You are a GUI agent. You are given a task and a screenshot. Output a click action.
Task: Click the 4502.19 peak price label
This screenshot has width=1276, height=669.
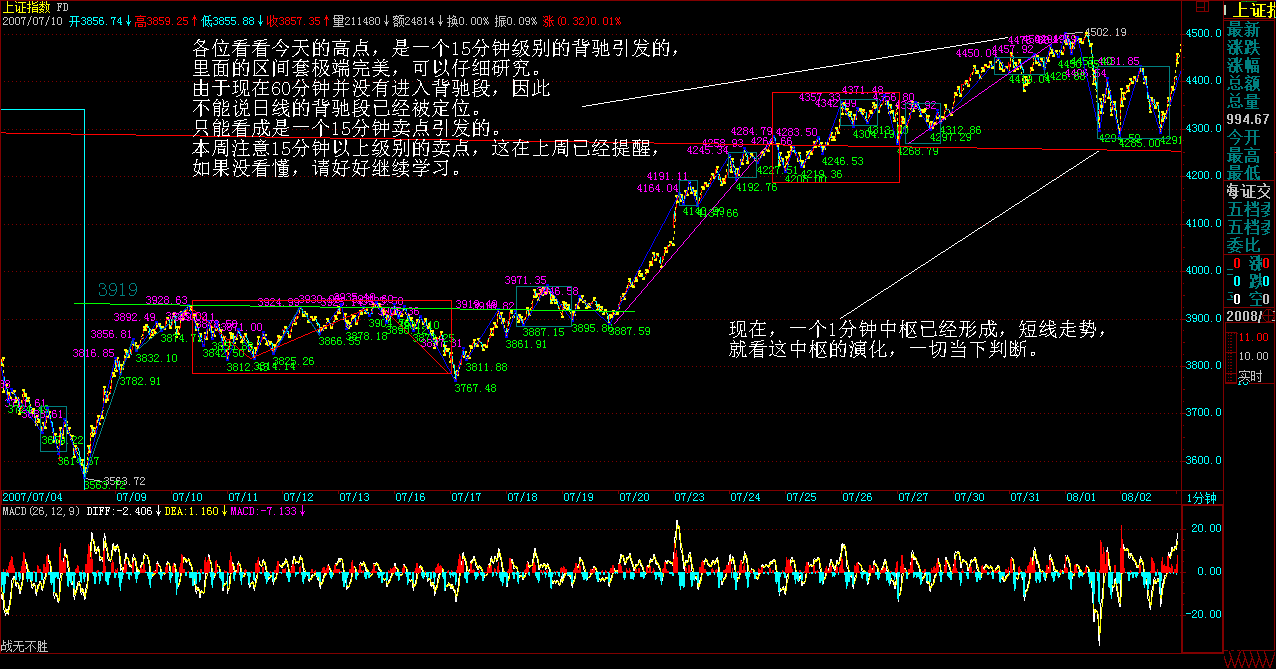click(x=1106, y=33)
